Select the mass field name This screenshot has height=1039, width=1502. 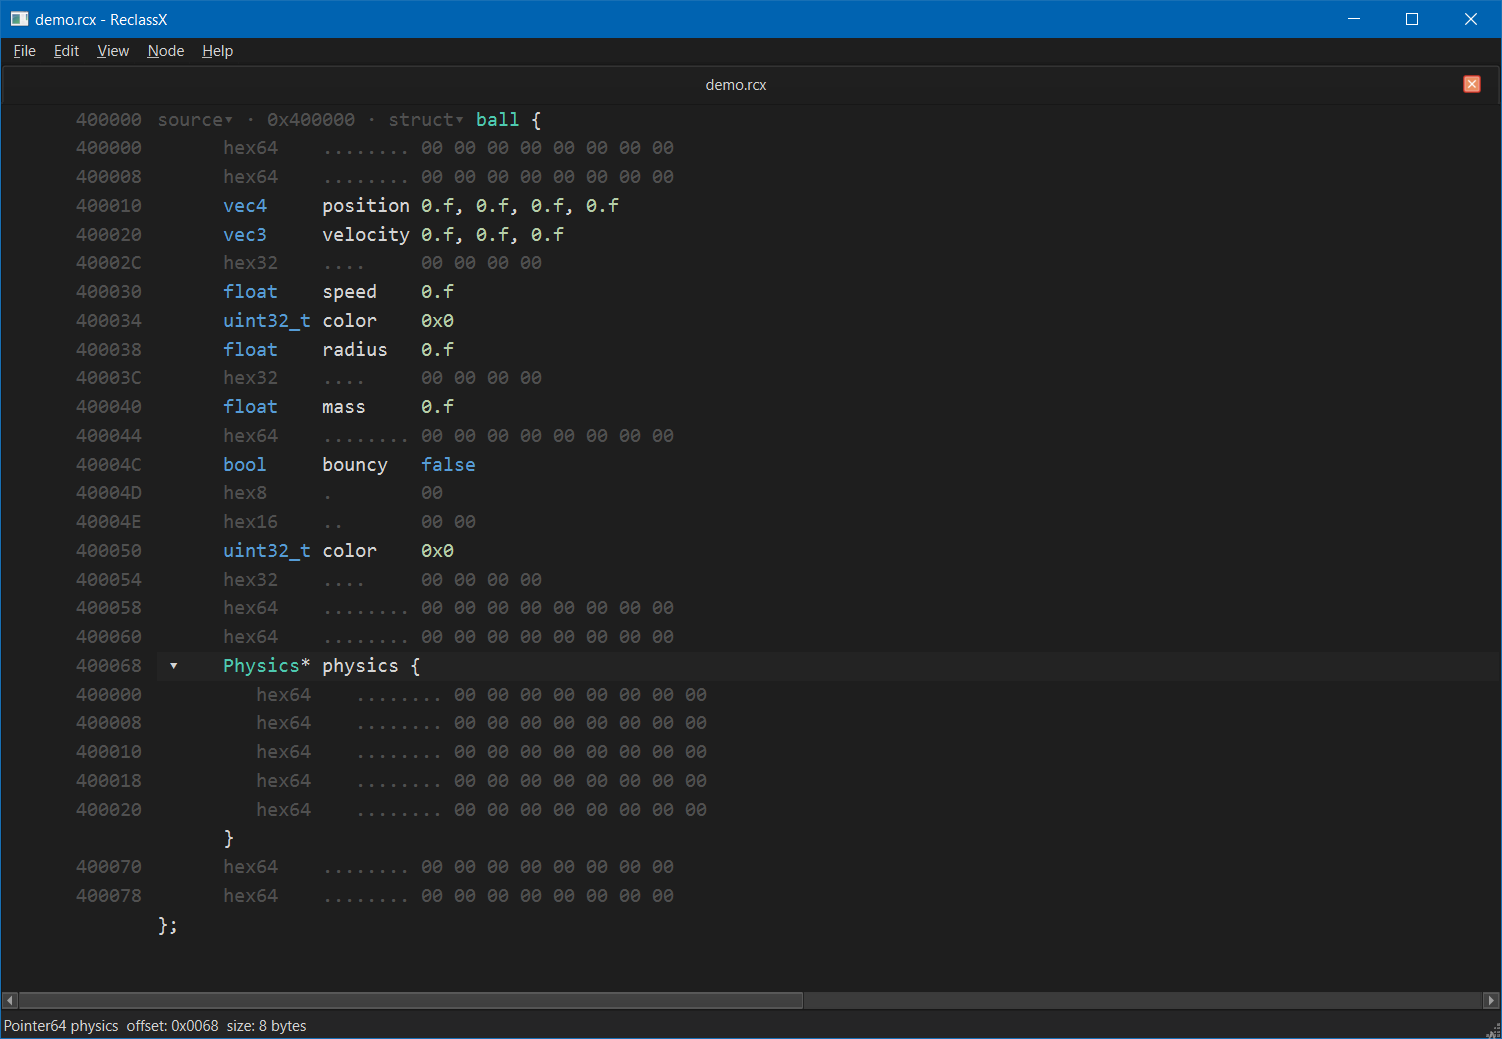(x=344, y=407)
